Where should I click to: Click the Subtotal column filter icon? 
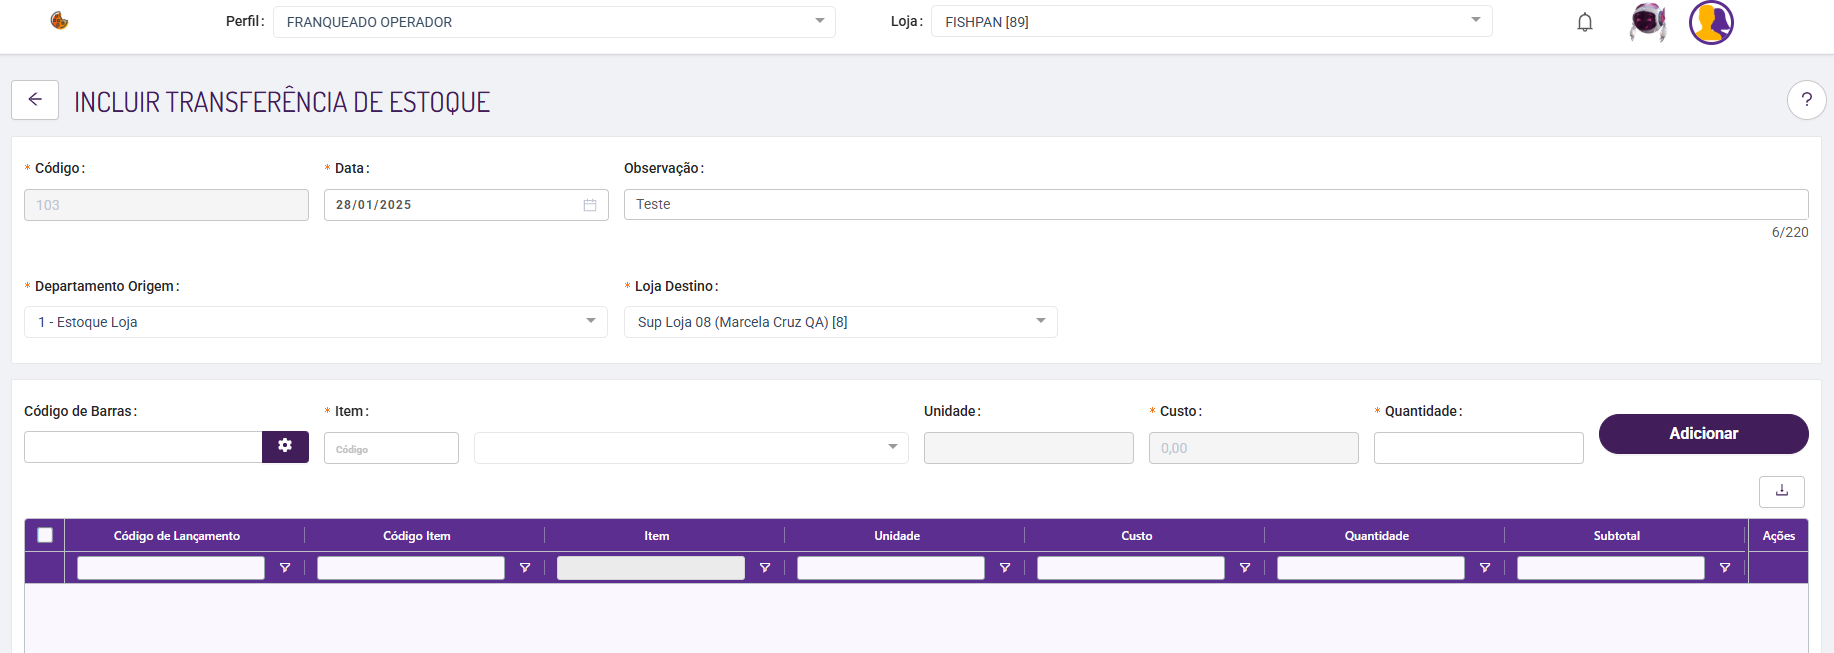click(1725, 568)
